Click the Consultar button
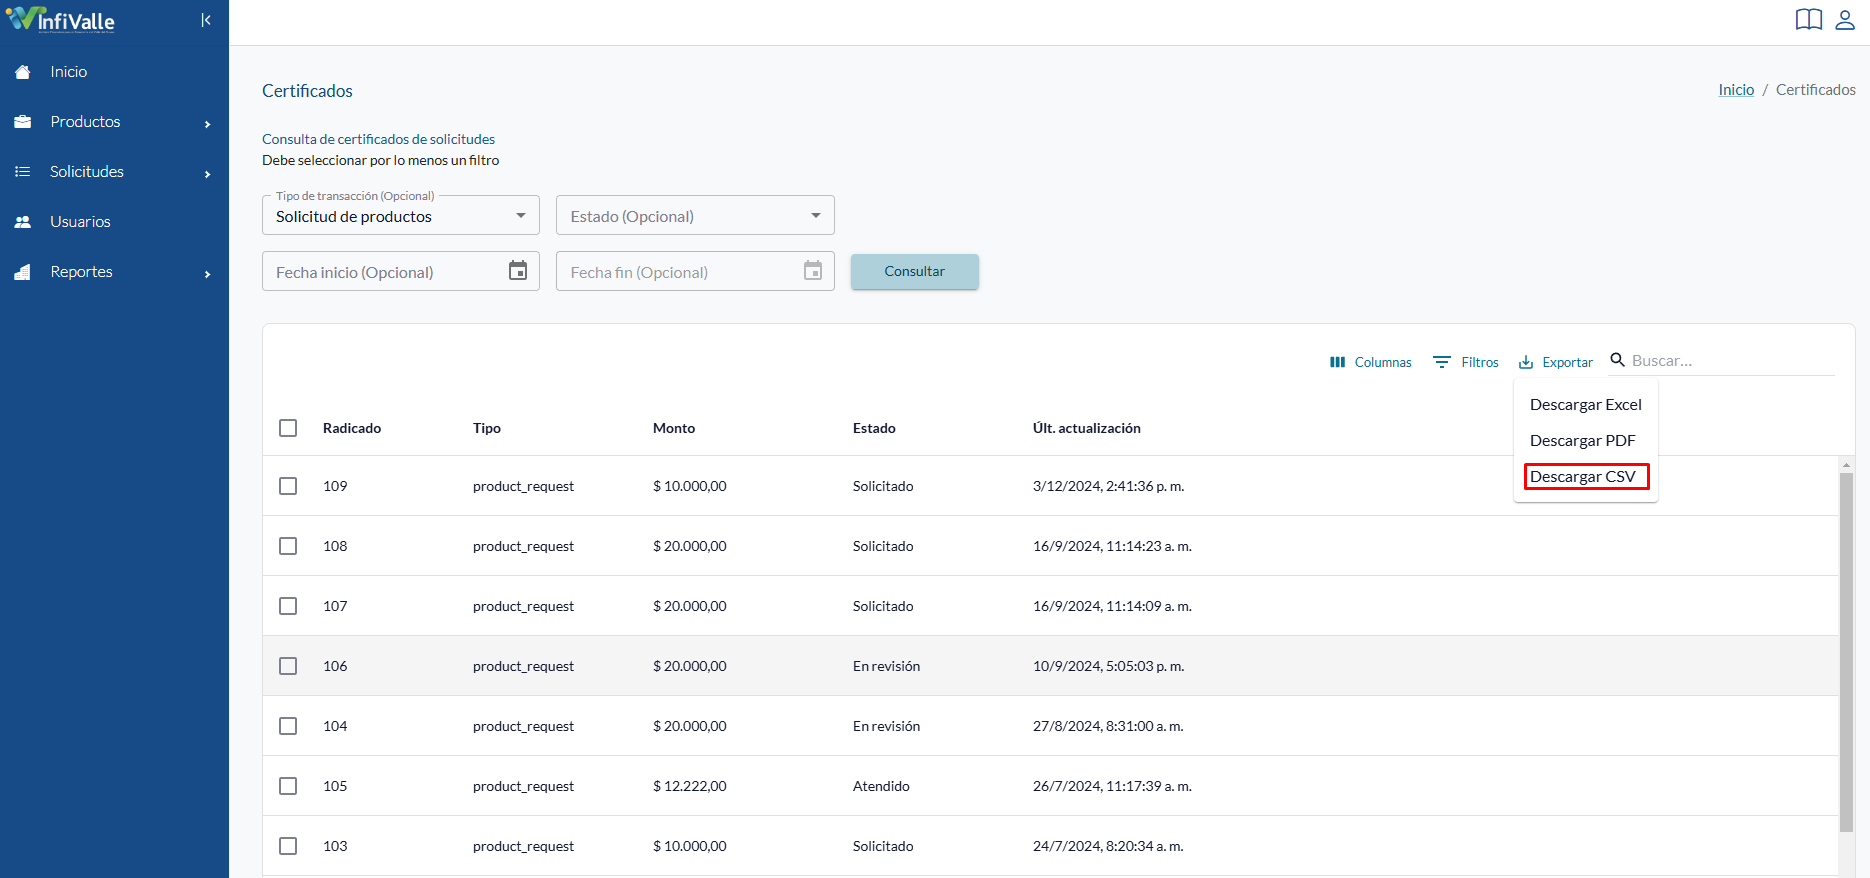The image size is (1870, 878). tap(915, 271)
